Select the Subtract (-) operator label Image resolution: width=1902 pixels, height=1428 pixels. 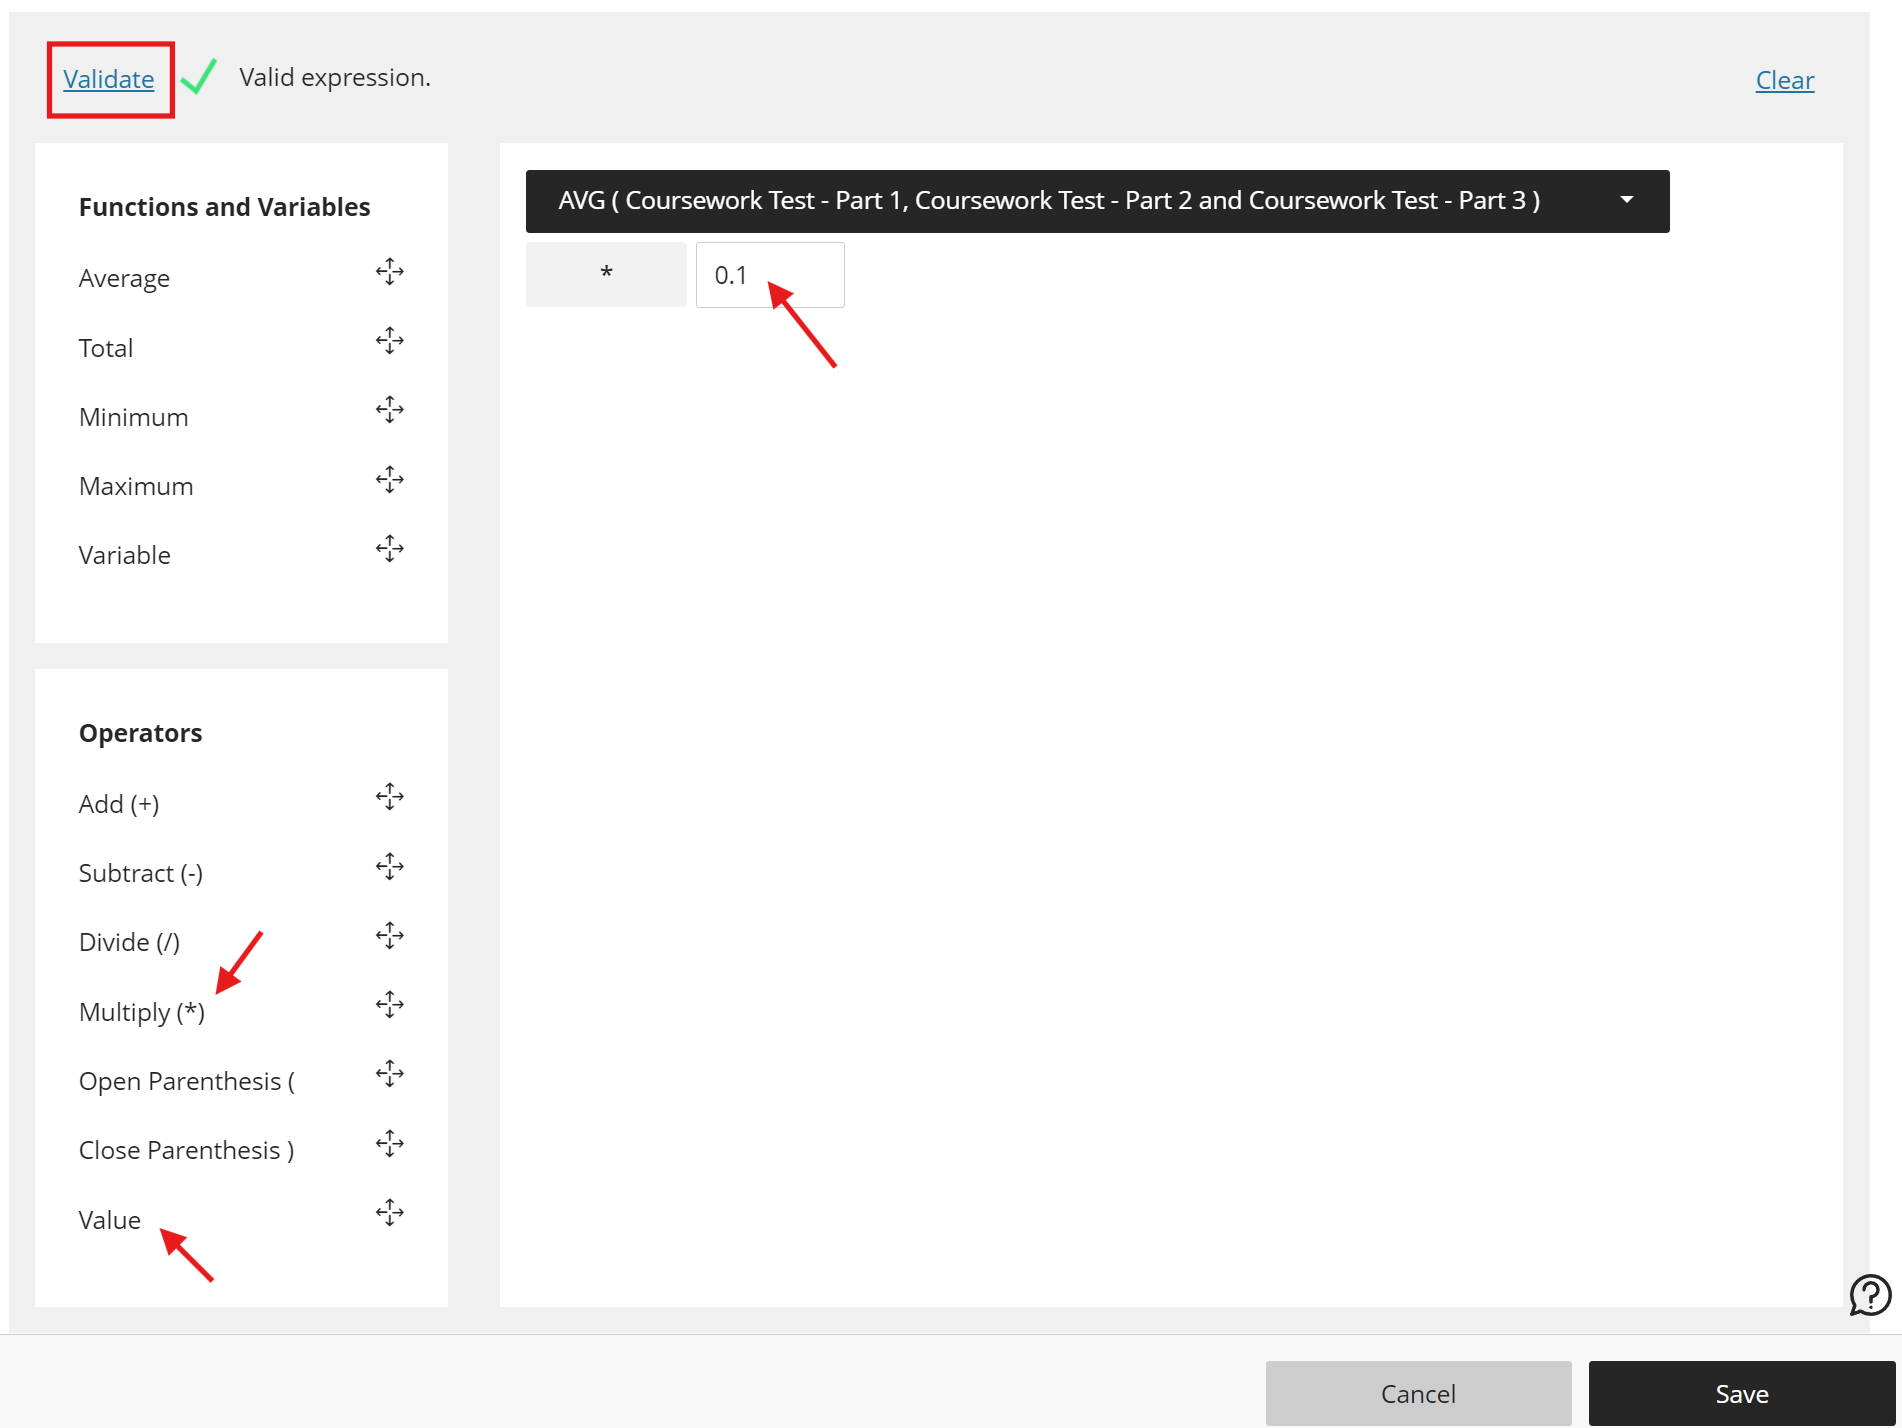(141, 873)
